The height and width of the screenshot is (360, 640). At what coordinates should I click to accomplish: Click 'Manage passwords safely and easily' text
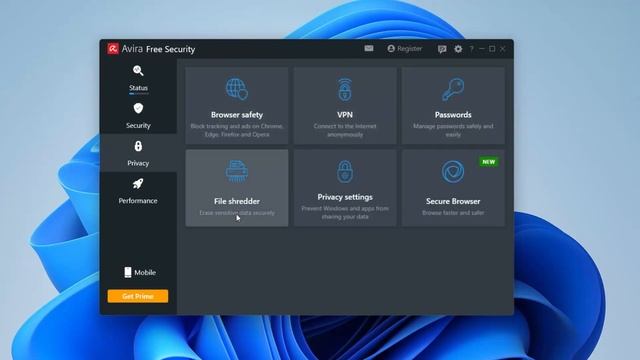pyautogui.click(x=453, y=130)
